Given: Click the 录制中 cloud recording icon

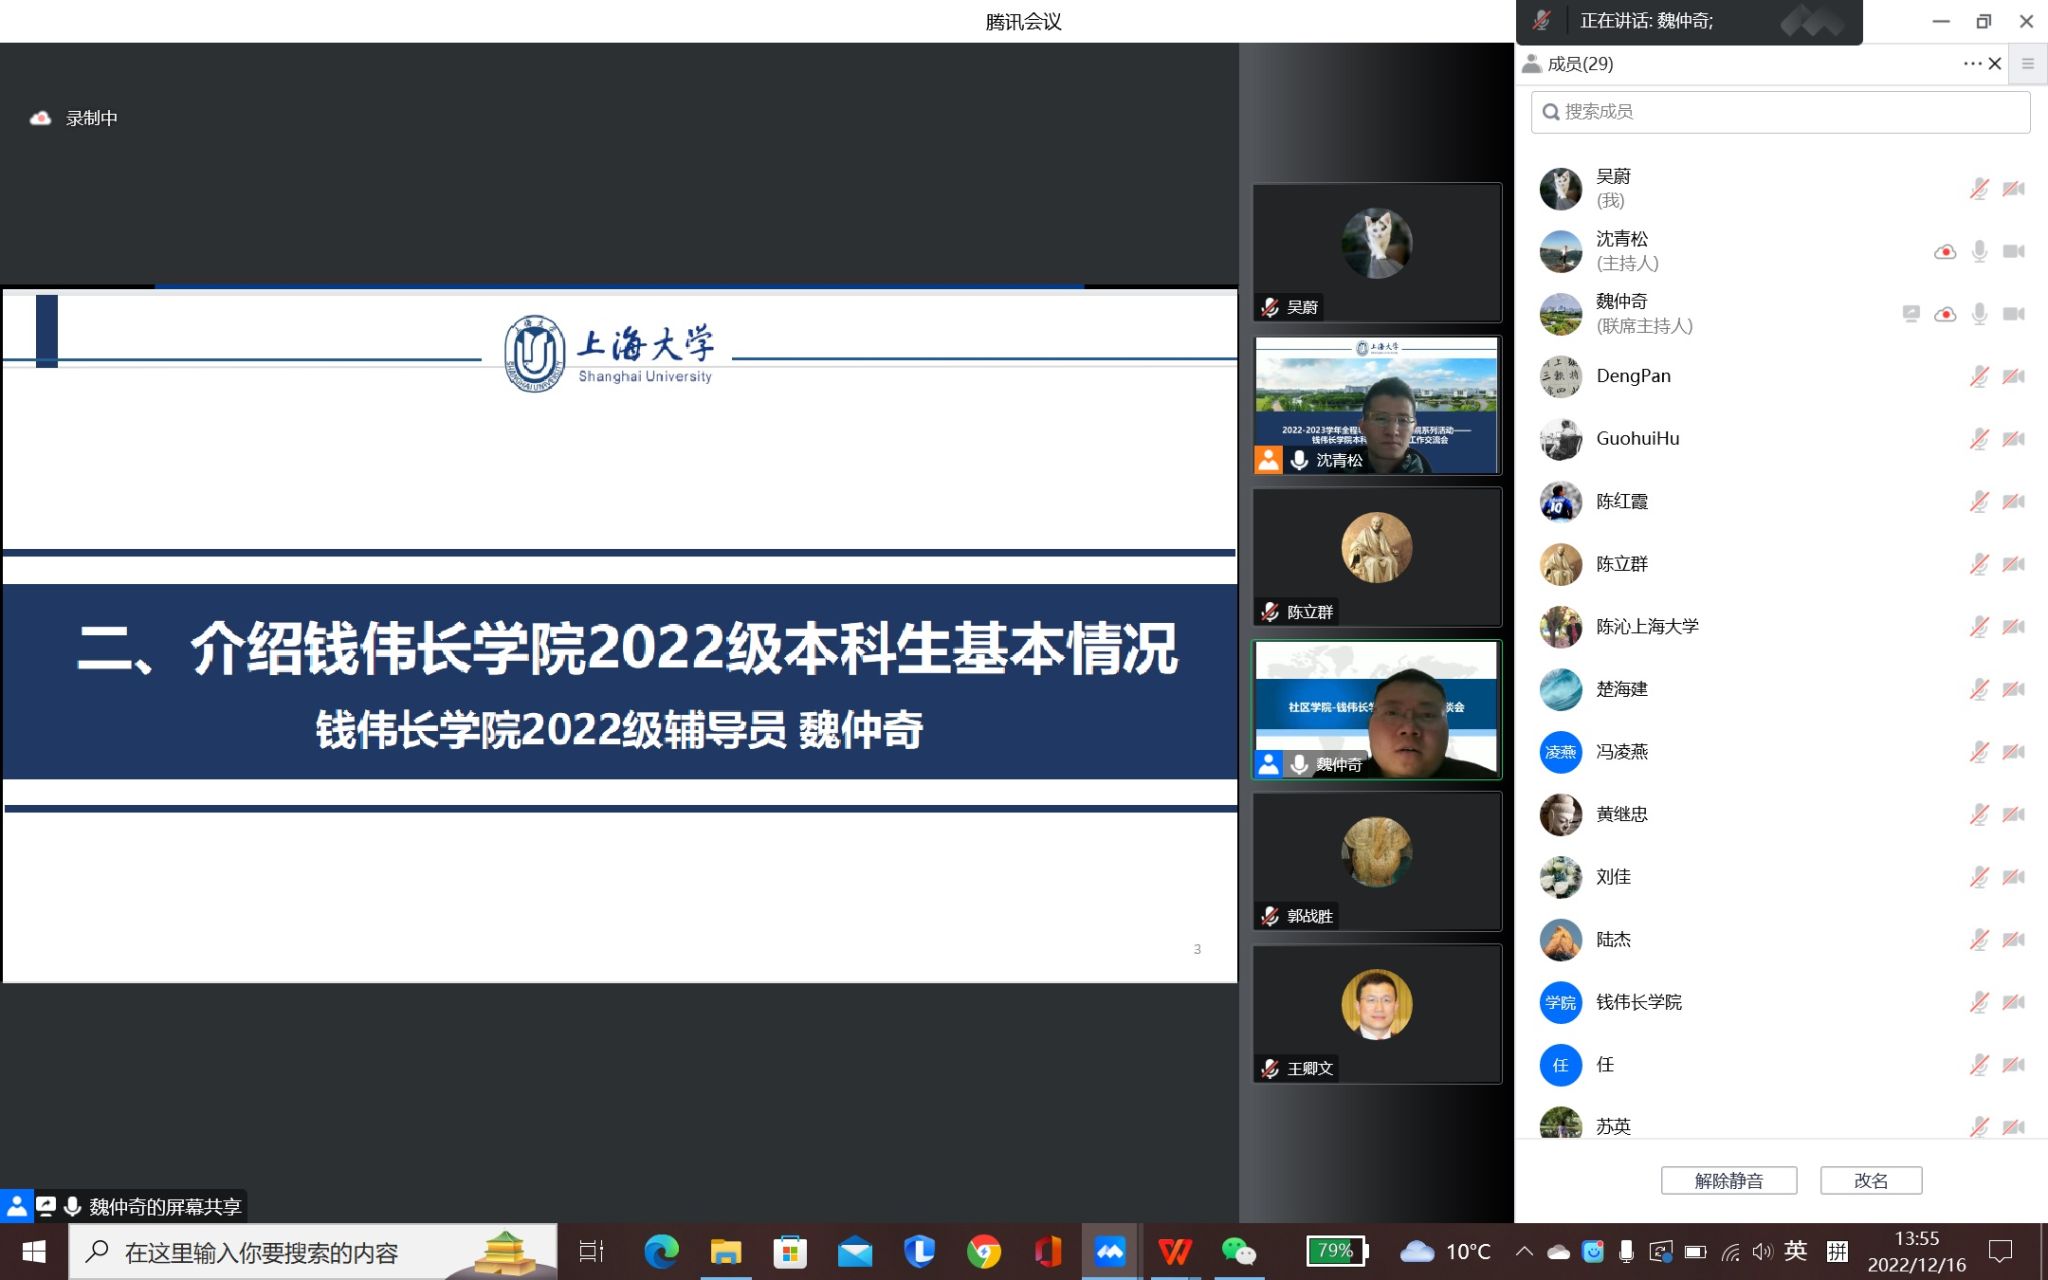Looking at the screenshot, I should point(41,117).
